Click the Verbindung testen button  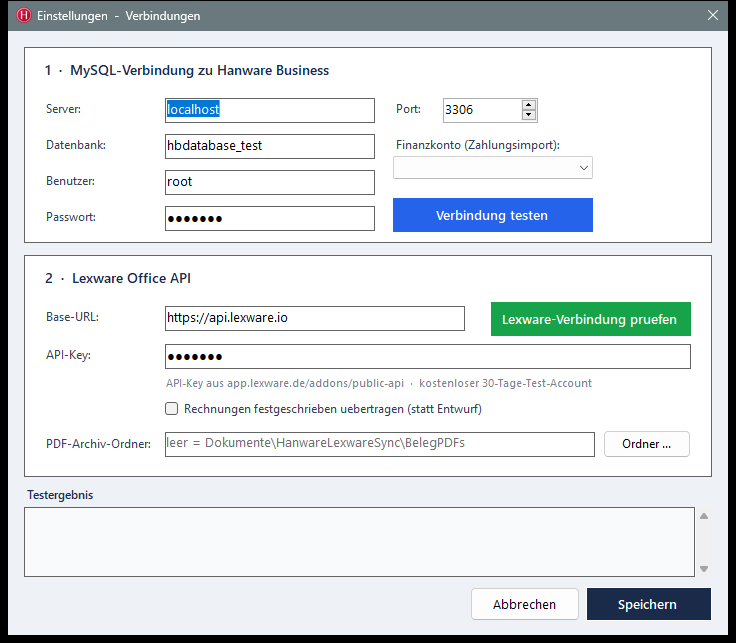(x=492, y=215)
